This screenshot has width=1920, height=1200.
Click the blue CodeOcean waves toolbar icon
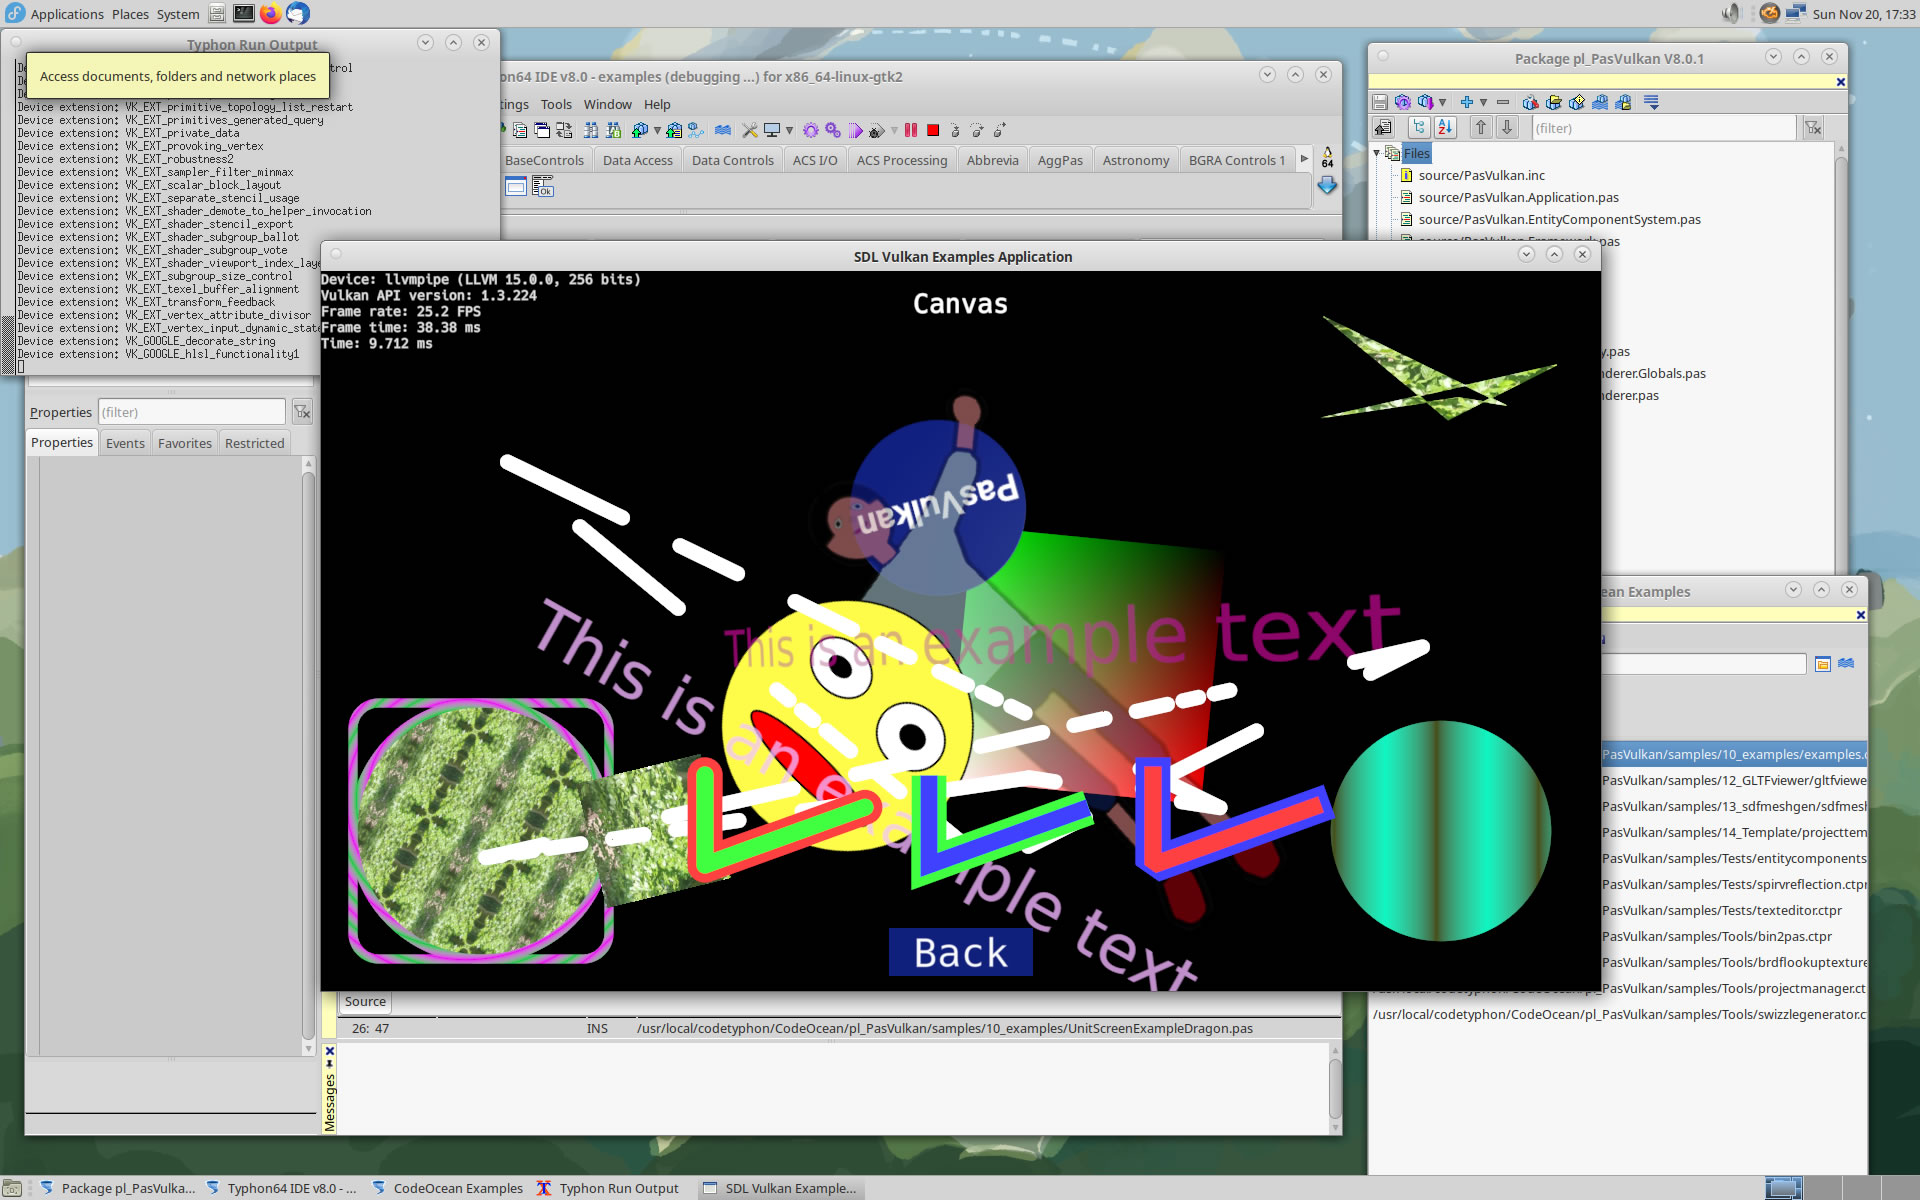pos(723,130)
